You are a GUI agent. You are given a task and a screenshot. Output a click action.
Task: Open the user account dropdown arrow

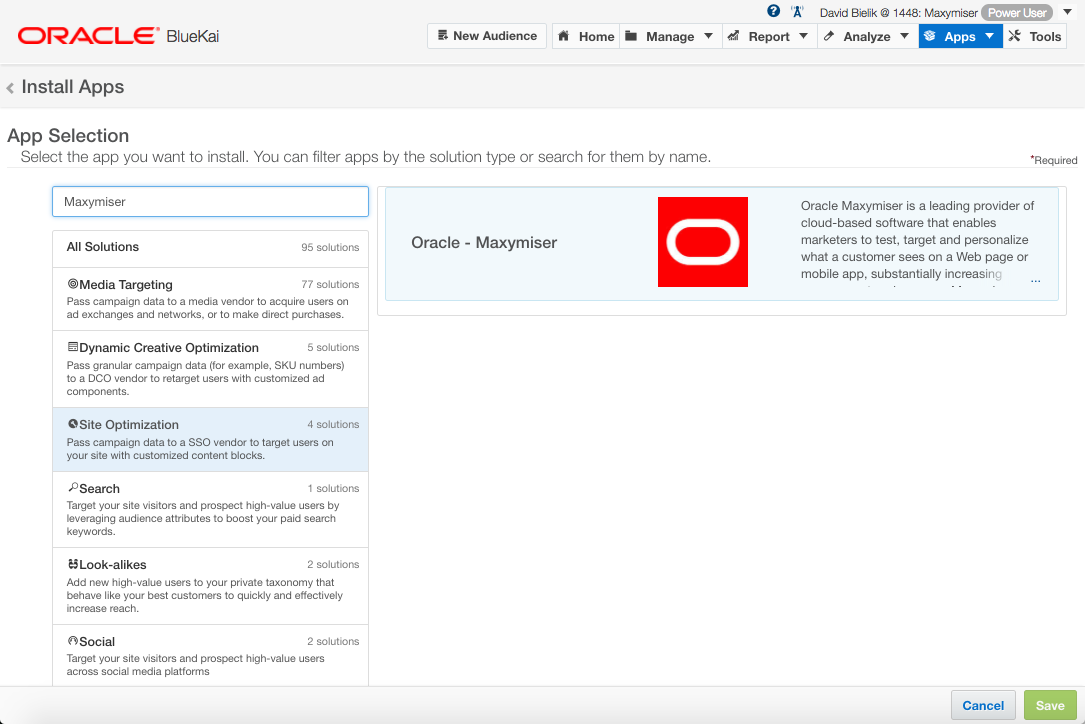(1068, 12)
